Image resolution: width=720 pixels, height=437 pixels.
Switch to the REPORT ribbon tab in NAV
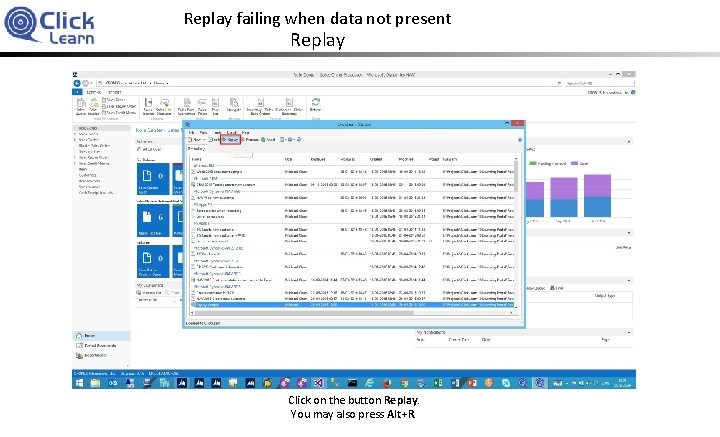point(114,92)
